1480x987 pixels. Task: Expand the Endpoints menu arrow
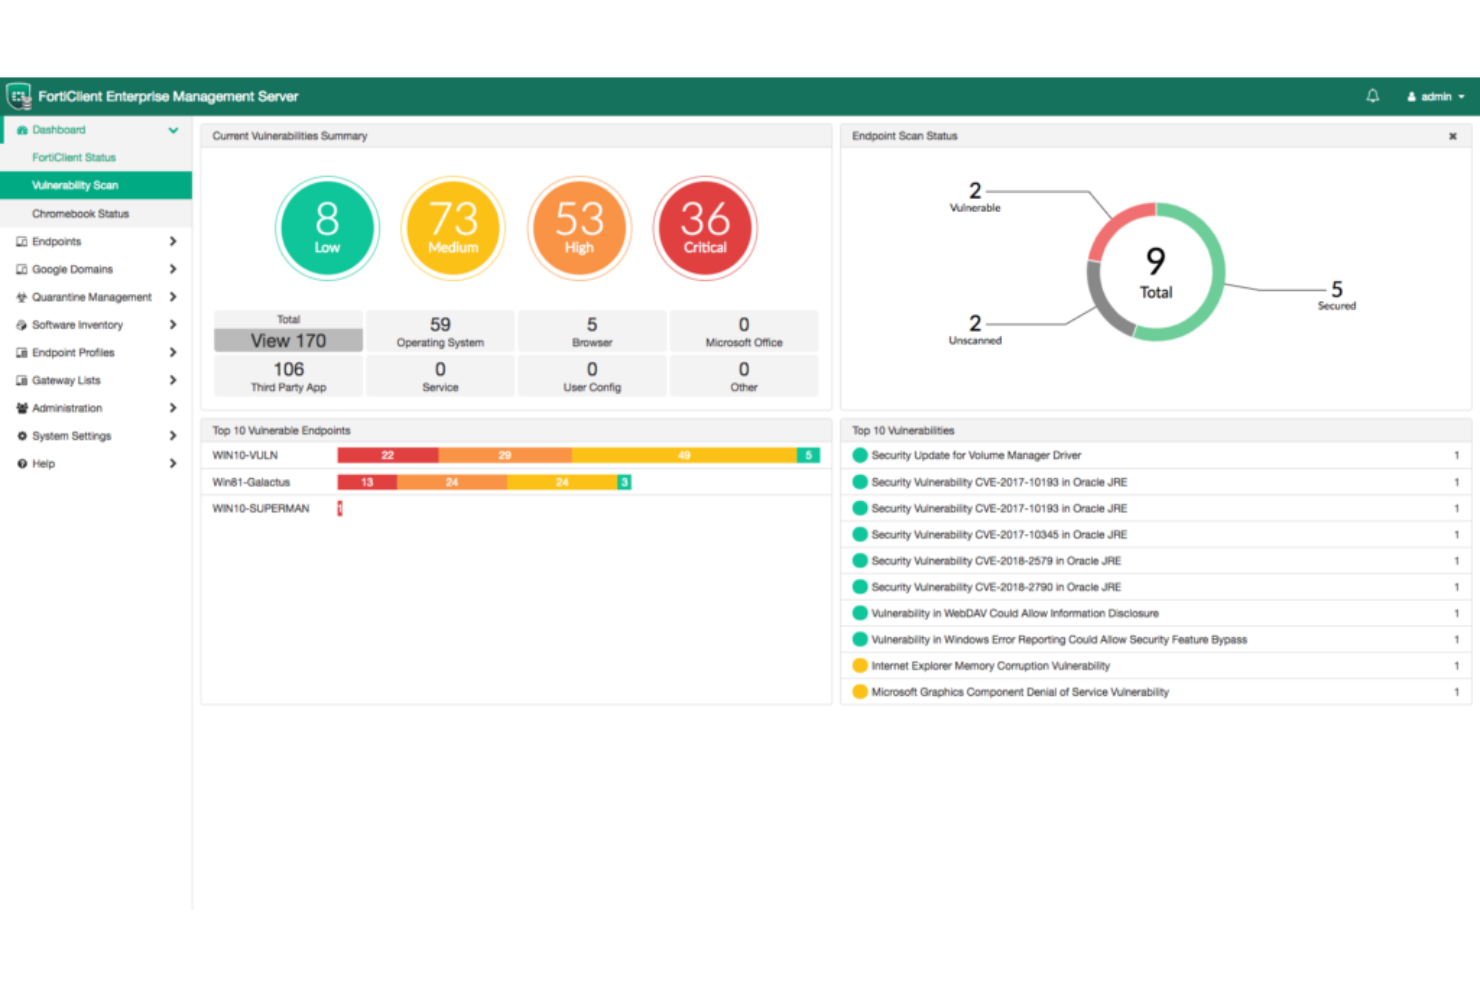pyautogui.click(x=173, y=241)
